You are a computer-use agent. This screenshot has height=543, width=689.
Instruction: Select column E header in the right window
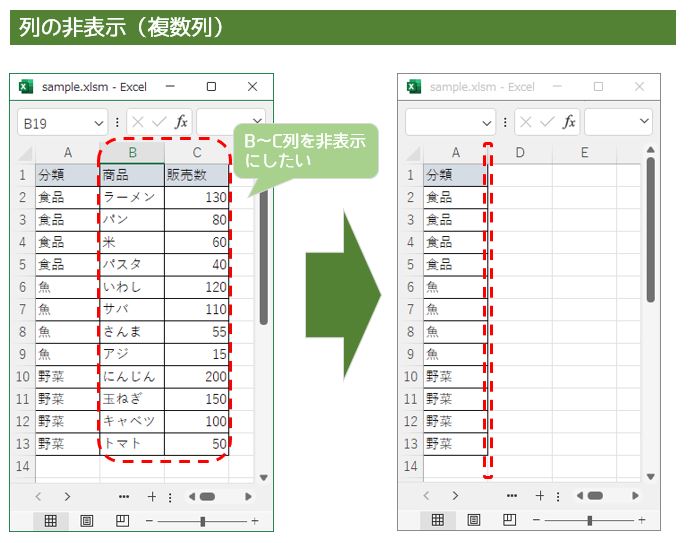coord(584,153)
